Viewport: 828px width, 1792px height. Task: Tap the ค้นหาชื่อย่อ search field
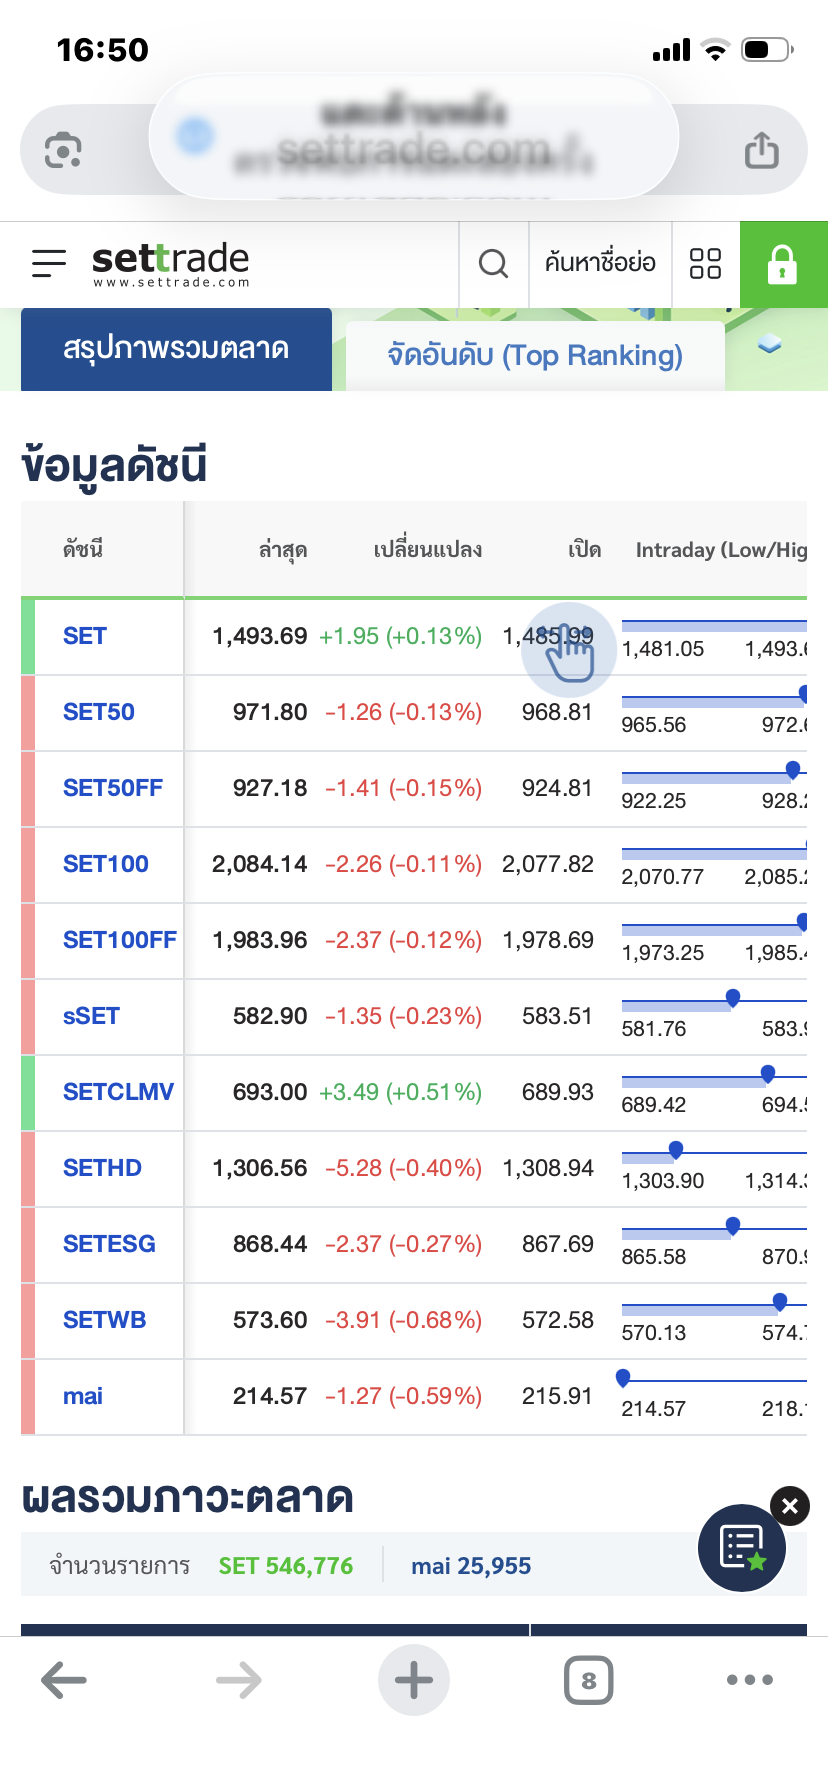(600, 264)
